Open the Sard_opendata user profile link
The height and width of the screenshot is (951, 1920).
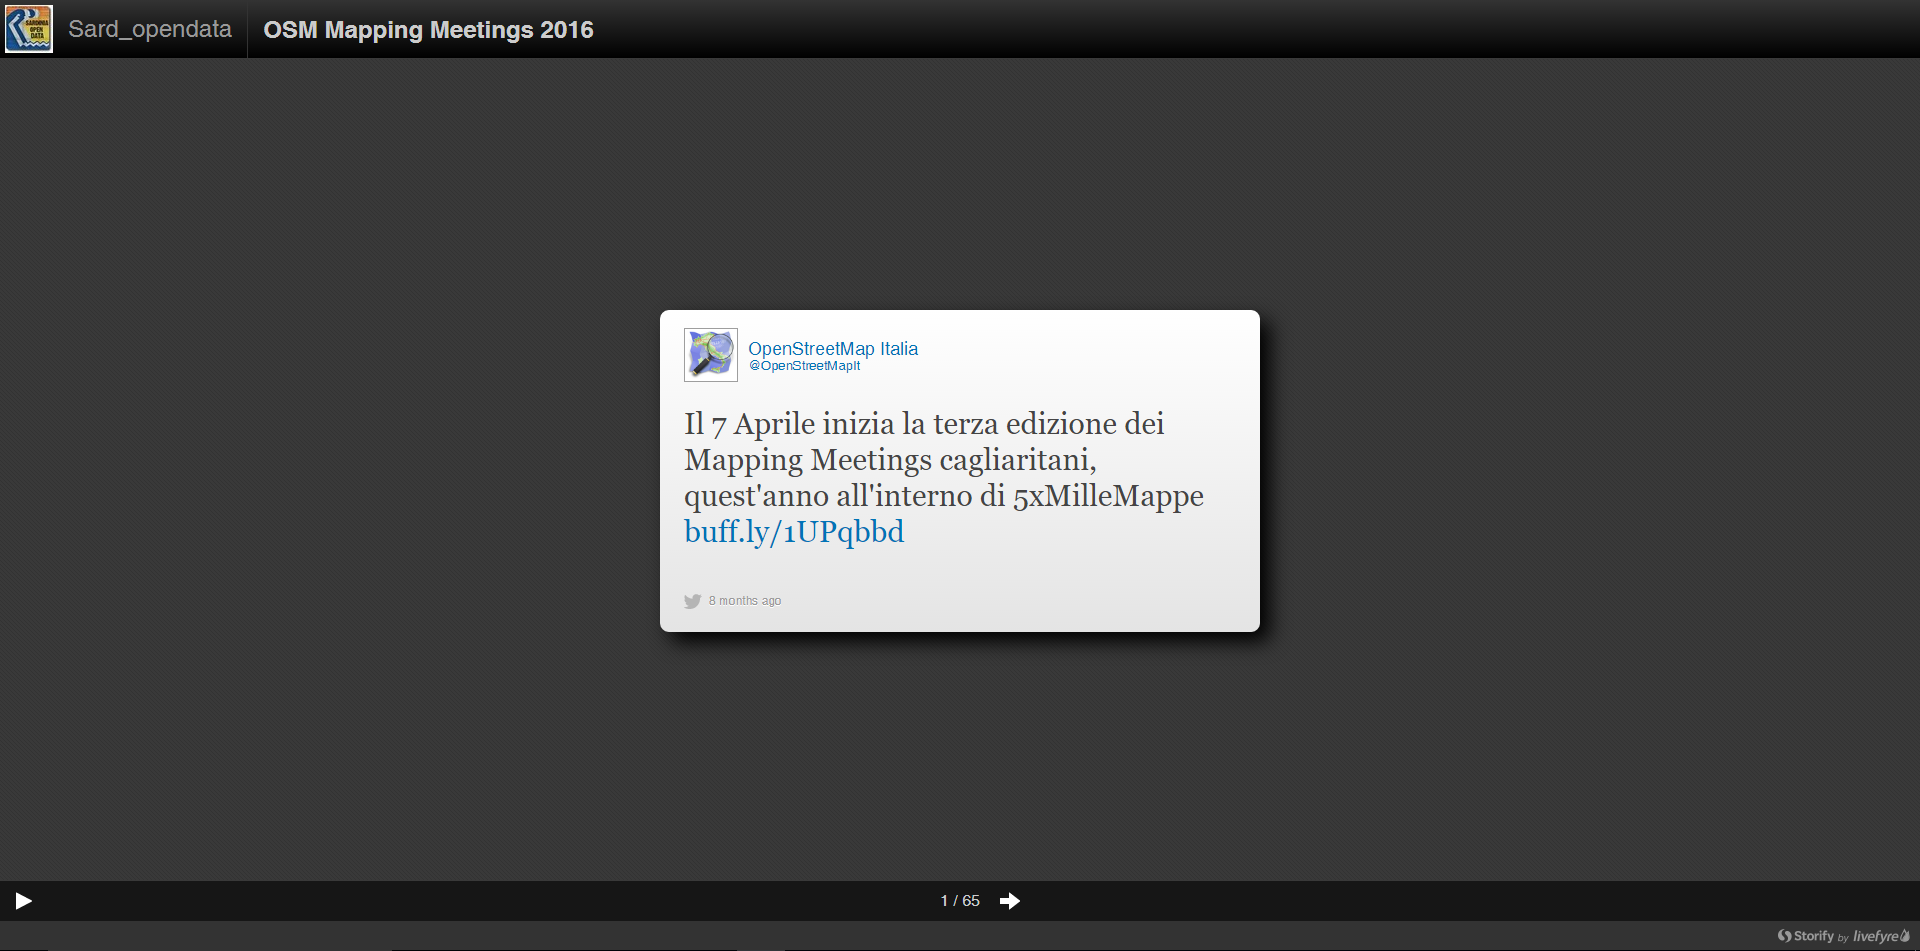tap(149, 29)
